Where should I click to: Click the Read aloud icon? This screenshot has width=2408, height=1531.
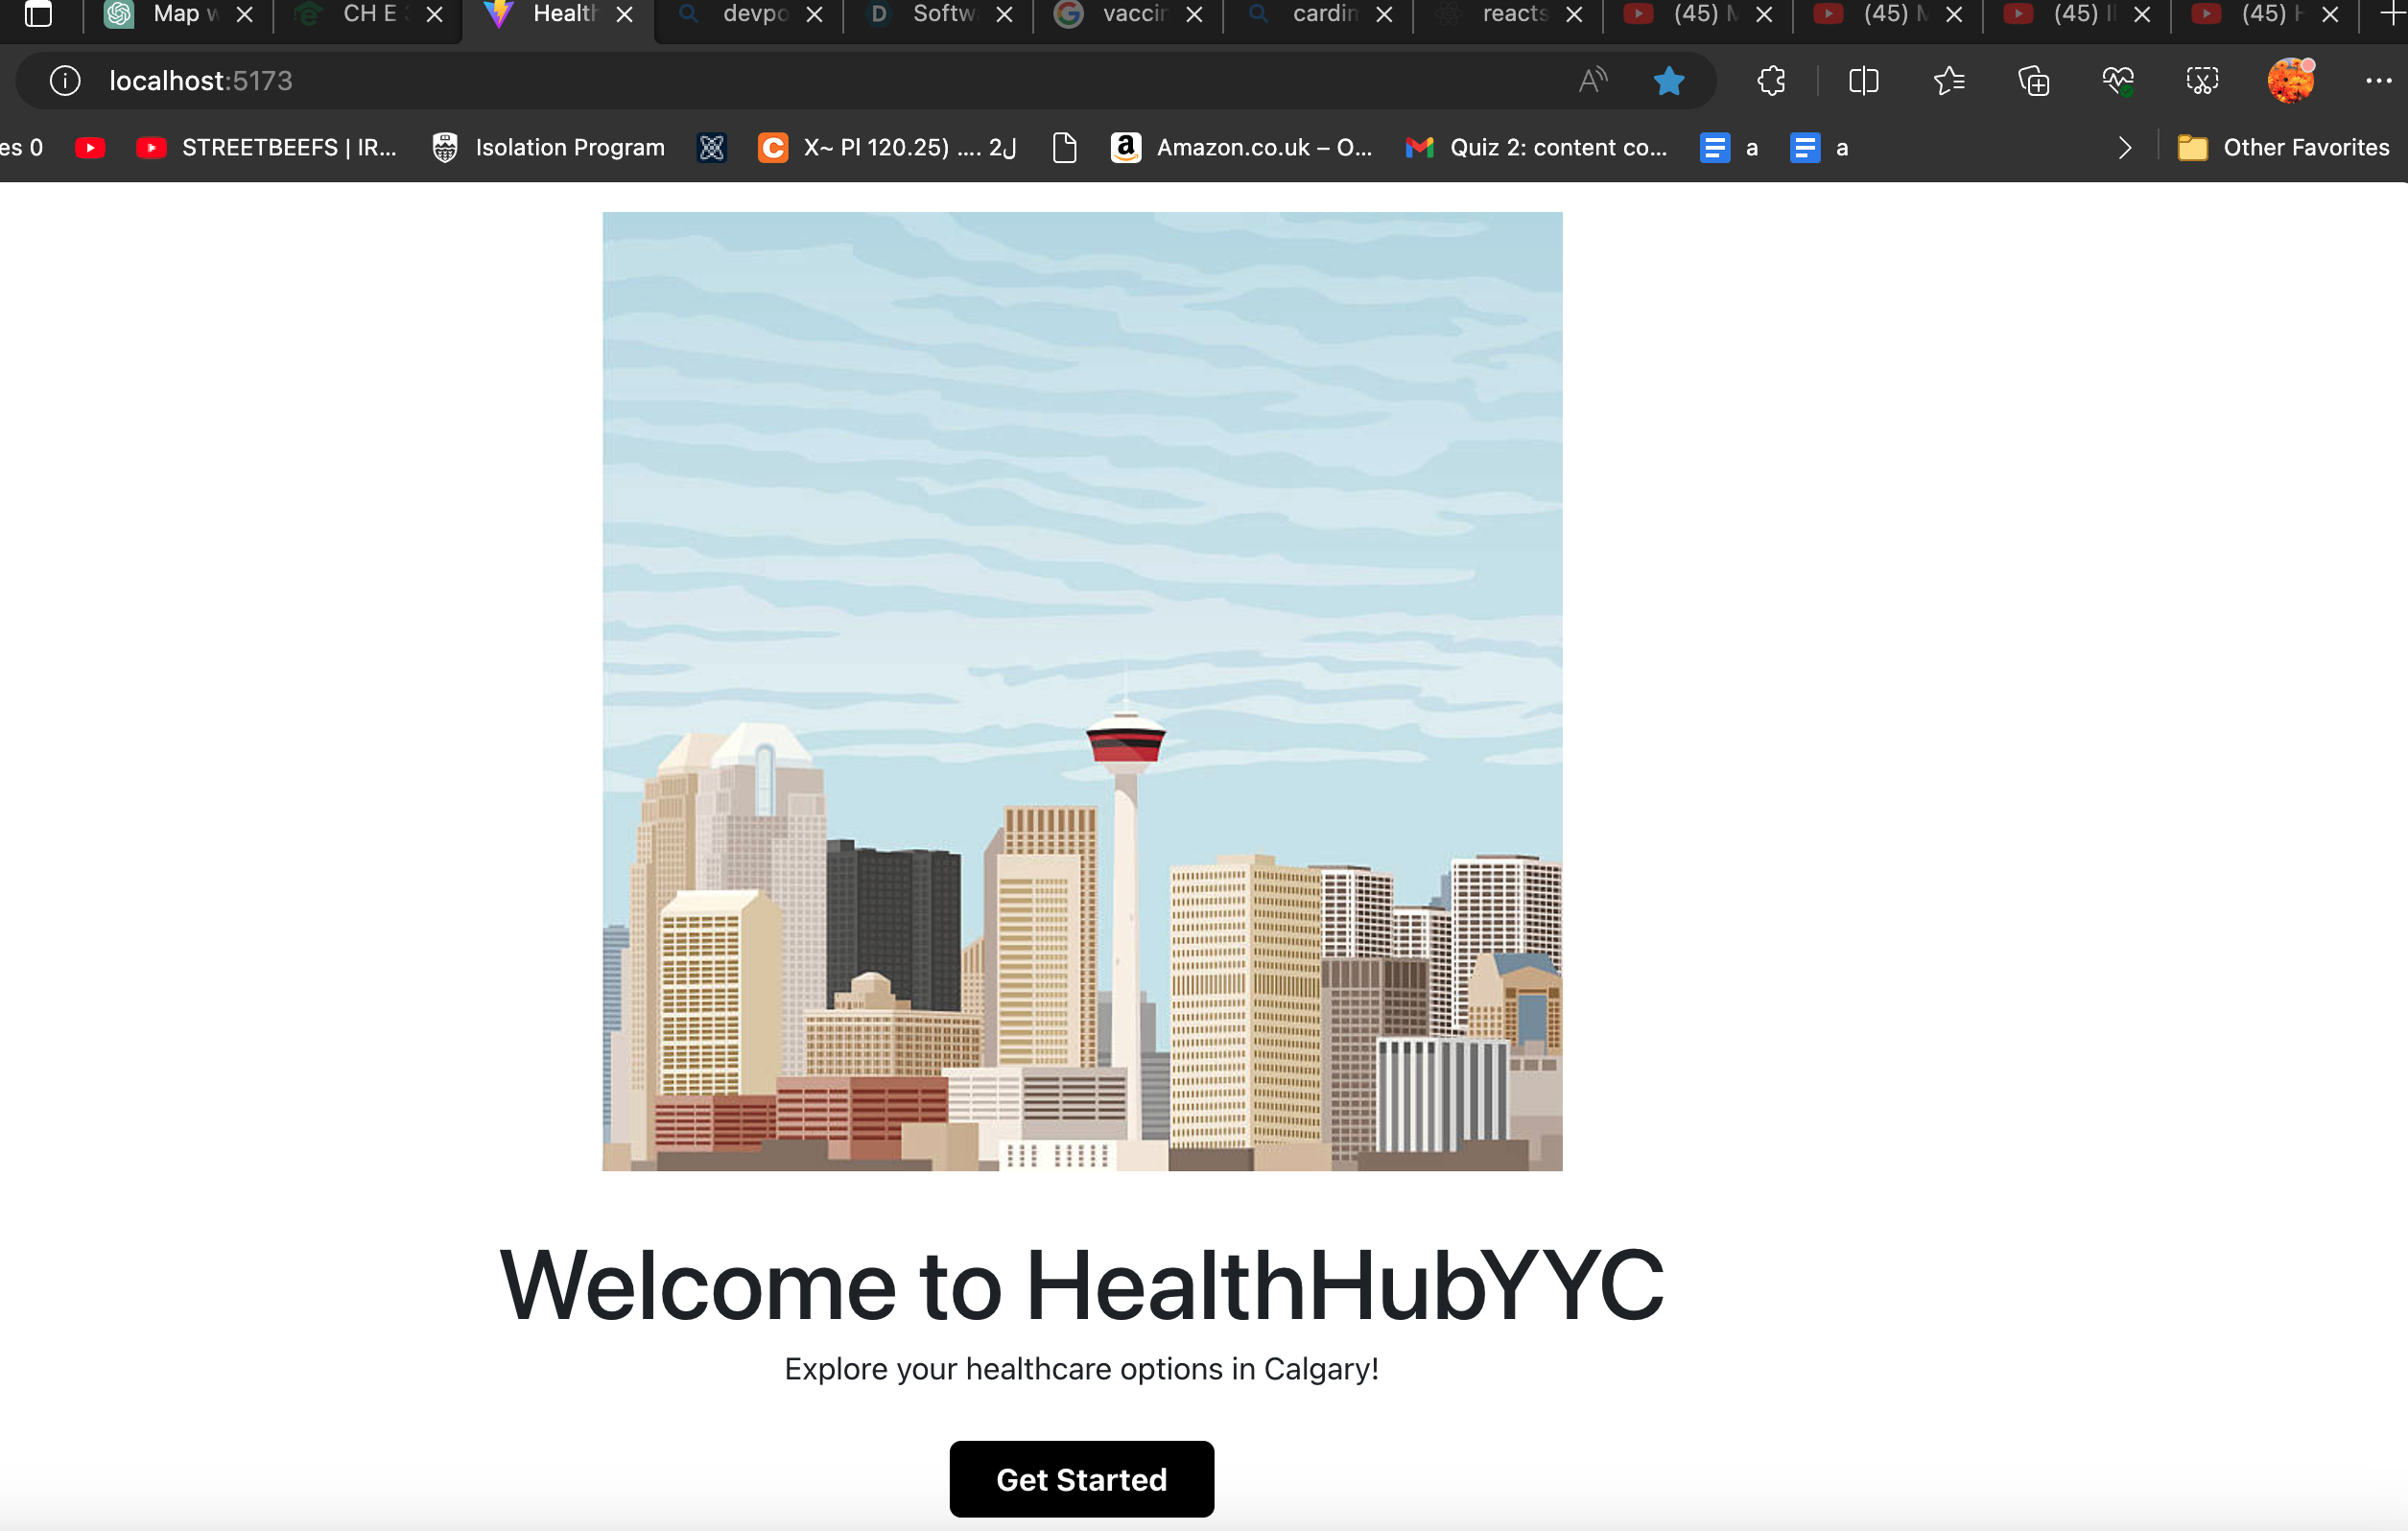tap(1592, 81)
